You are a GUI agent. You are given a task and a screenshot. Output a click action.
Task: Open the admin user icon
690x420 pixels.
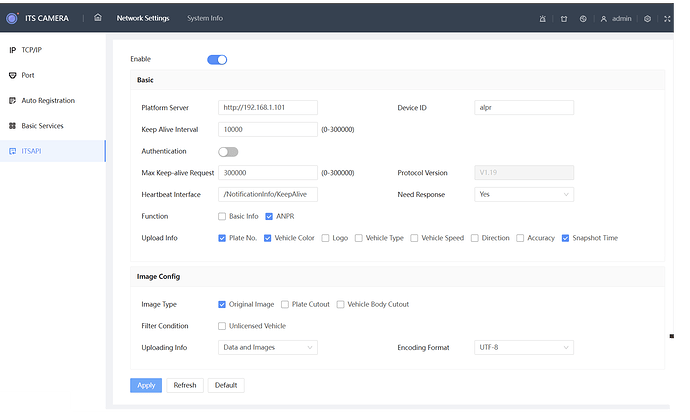(604, 18)
